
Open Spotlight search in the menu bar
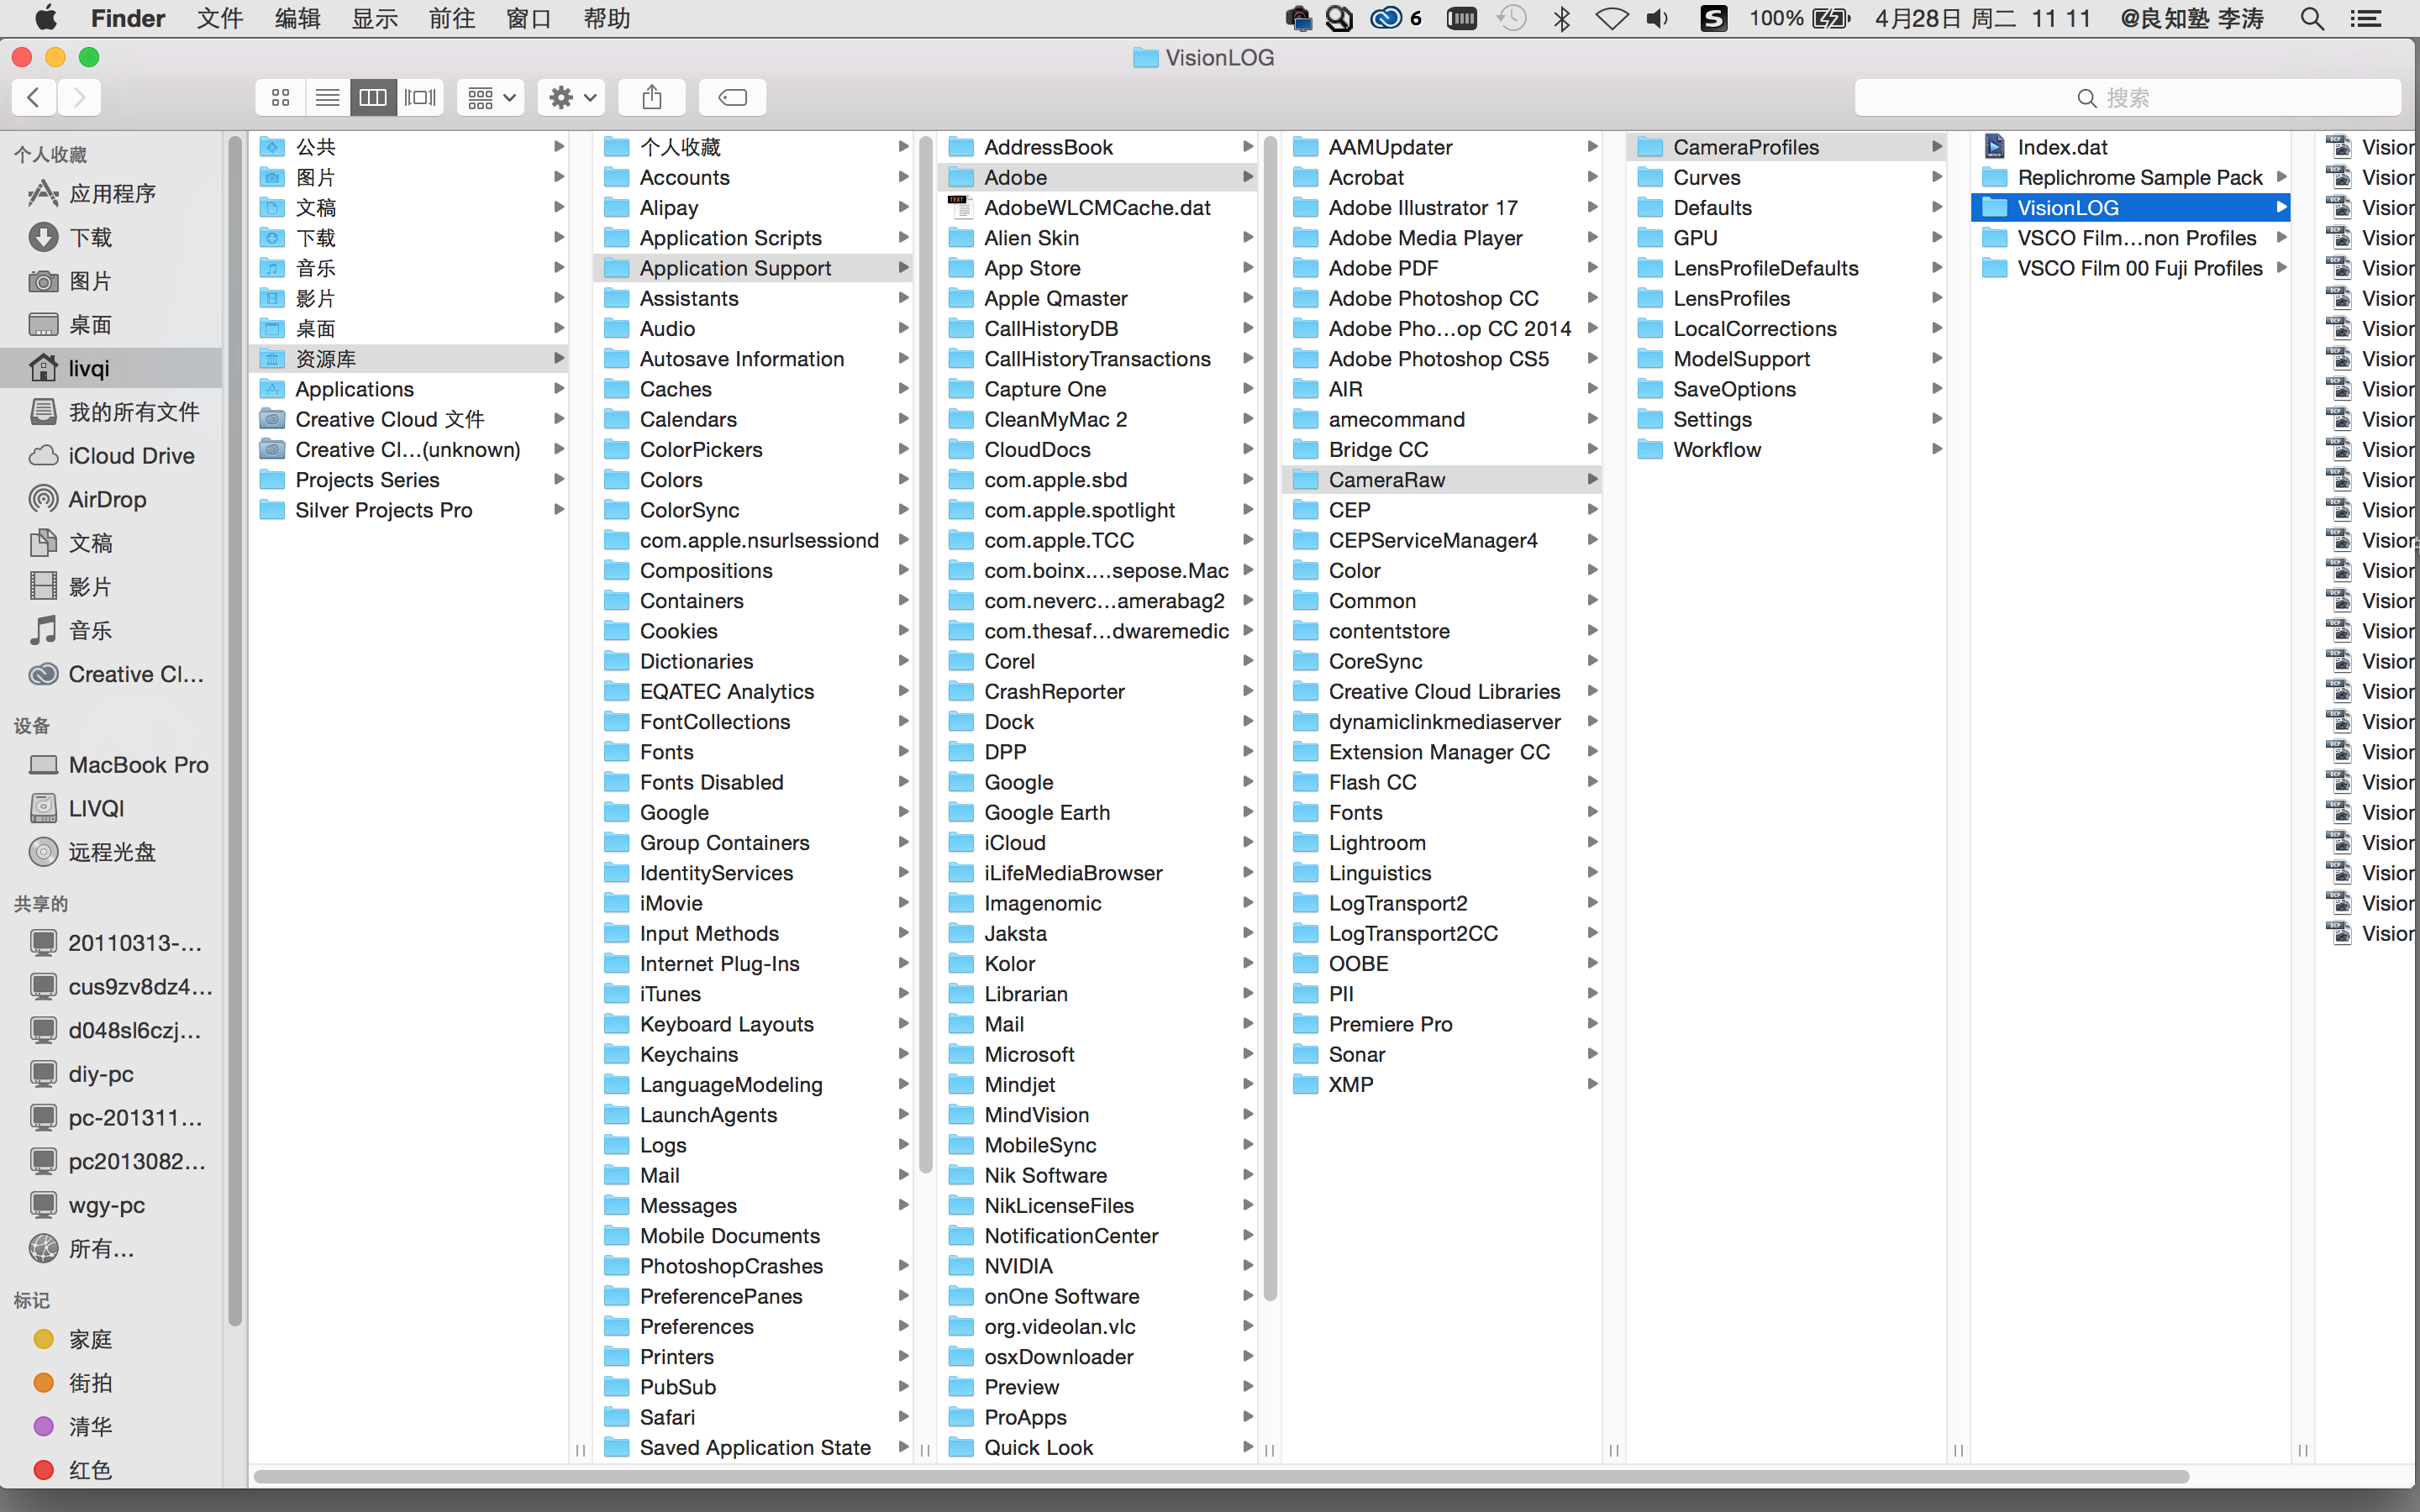[2311, 18]
